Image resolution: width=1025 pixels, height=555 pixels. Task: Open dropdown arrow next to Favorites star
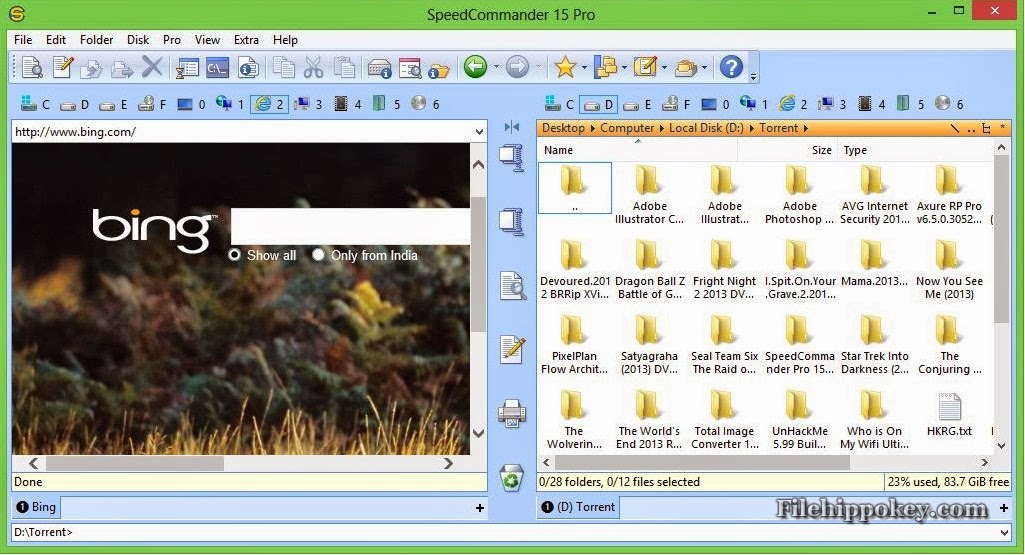coord(584,67)
